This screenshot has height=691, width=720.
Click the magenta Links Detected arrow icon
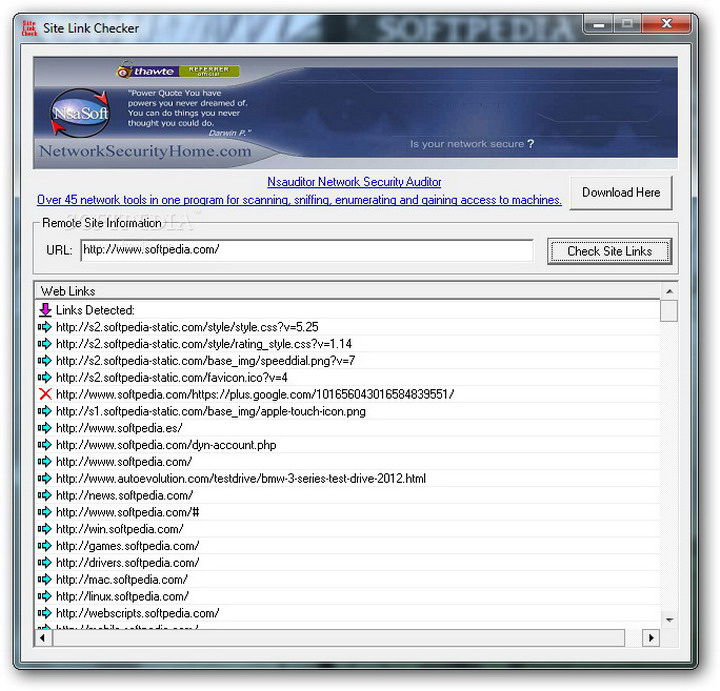[44, 310]
